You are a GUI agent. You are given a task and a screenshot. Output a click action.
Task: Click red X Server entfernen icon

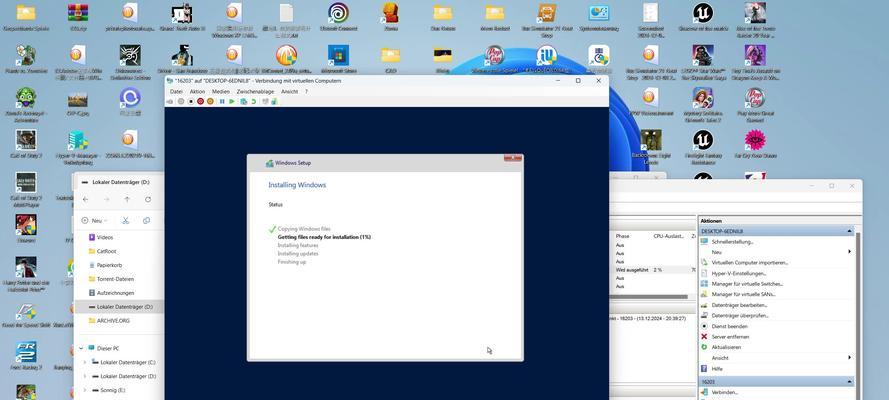pos(704,337)
